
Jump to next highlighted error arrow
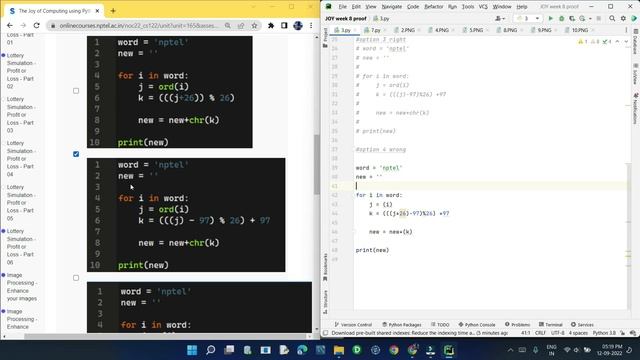pyautogui.click(x=626, y=42)
